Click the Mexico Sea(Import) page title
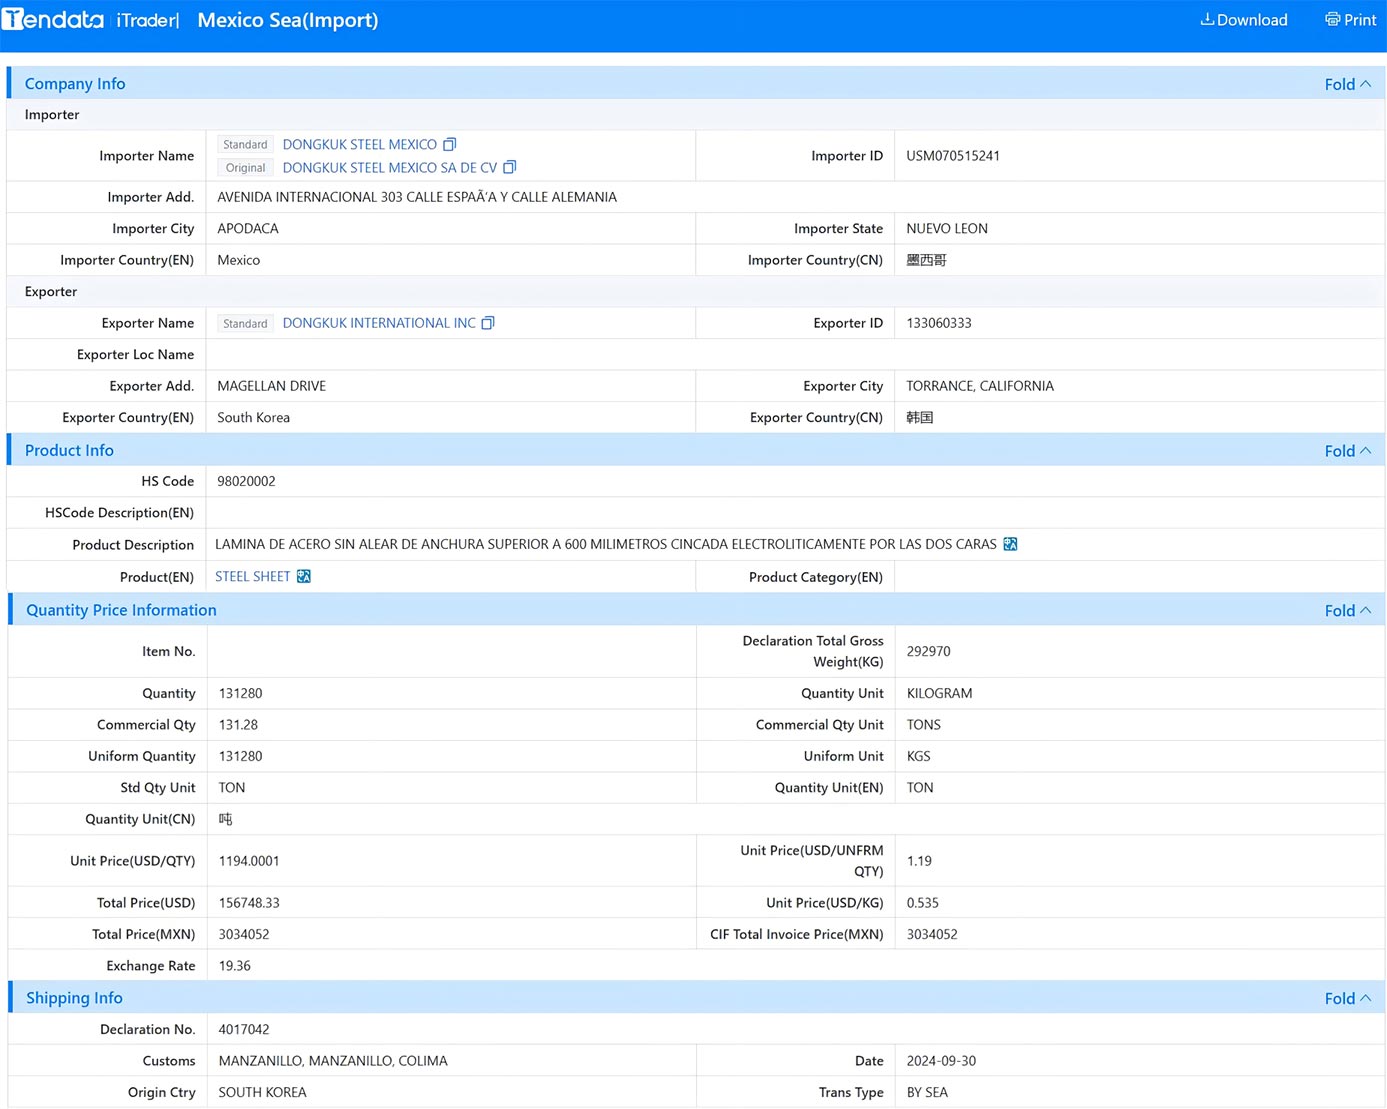Image resolution: width=1387 pixels, height=1109 pixels. pyautogui.click(x=288, y=20)
